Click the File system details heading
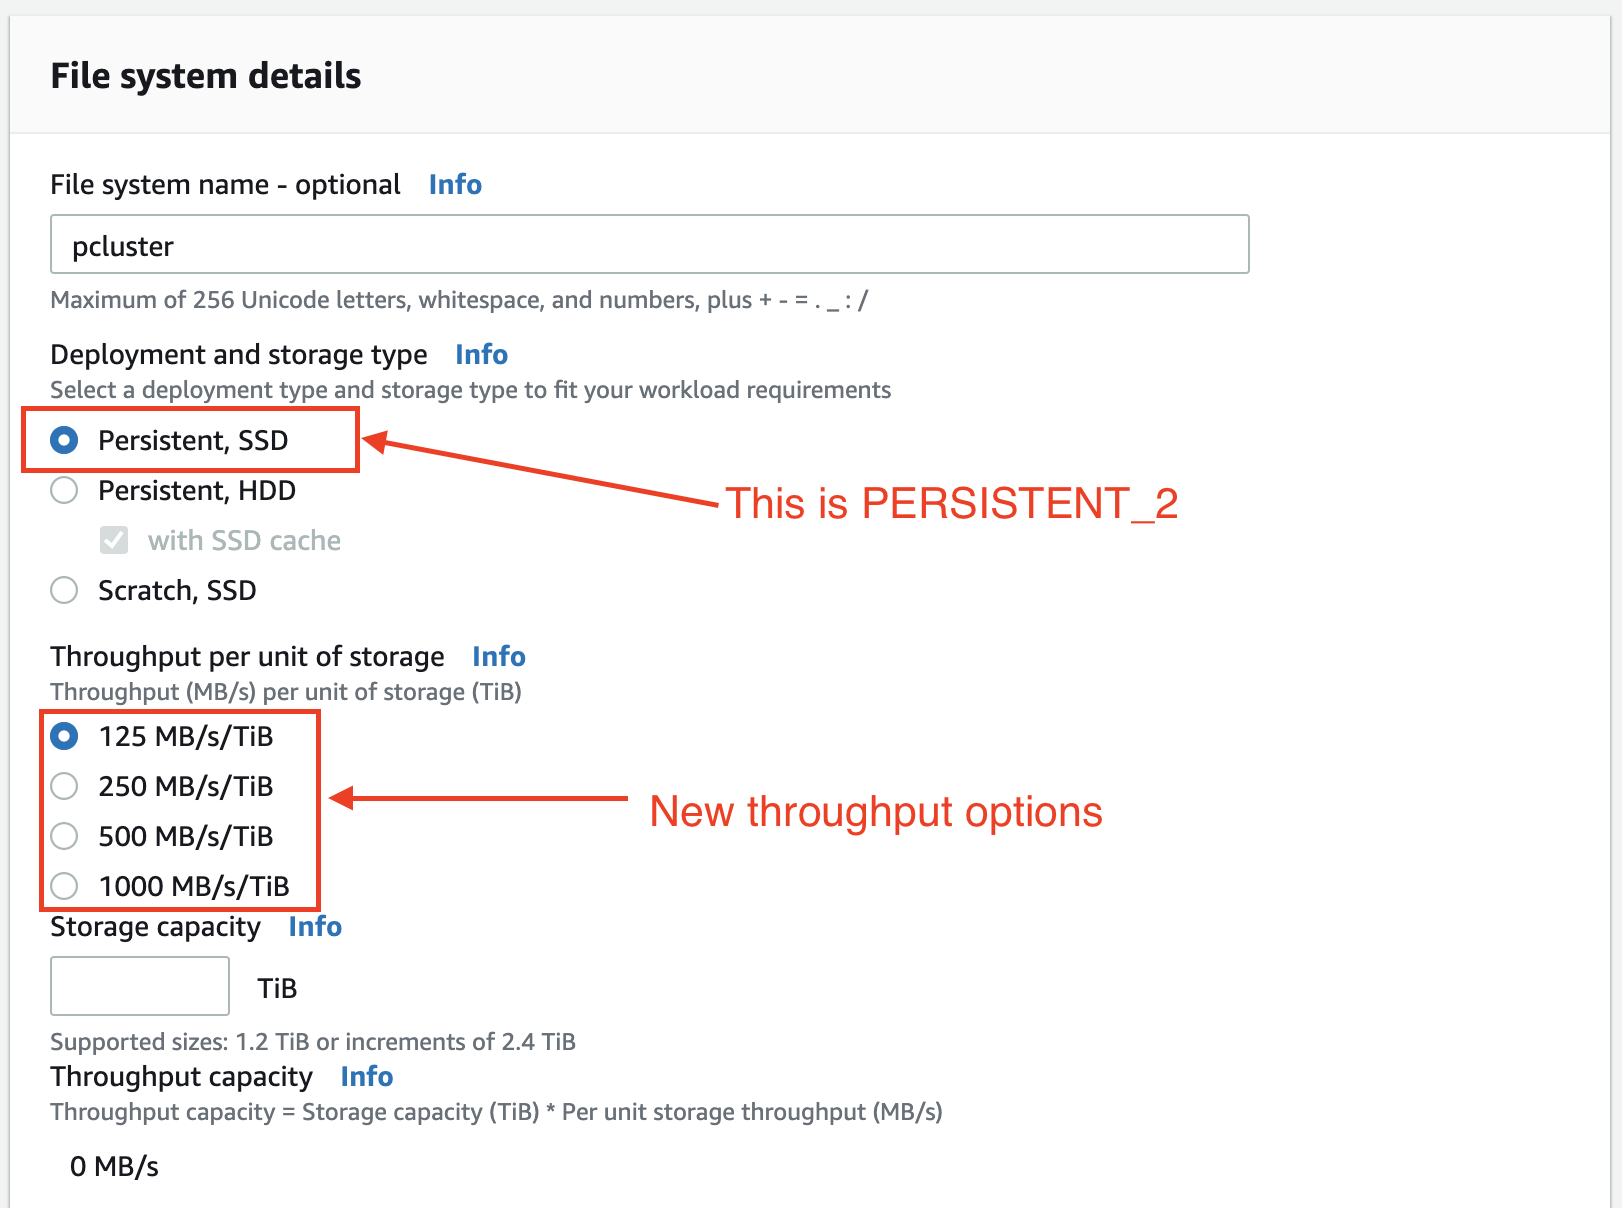The width and height of the screenshot is (1622, 1208). [206, 76]
